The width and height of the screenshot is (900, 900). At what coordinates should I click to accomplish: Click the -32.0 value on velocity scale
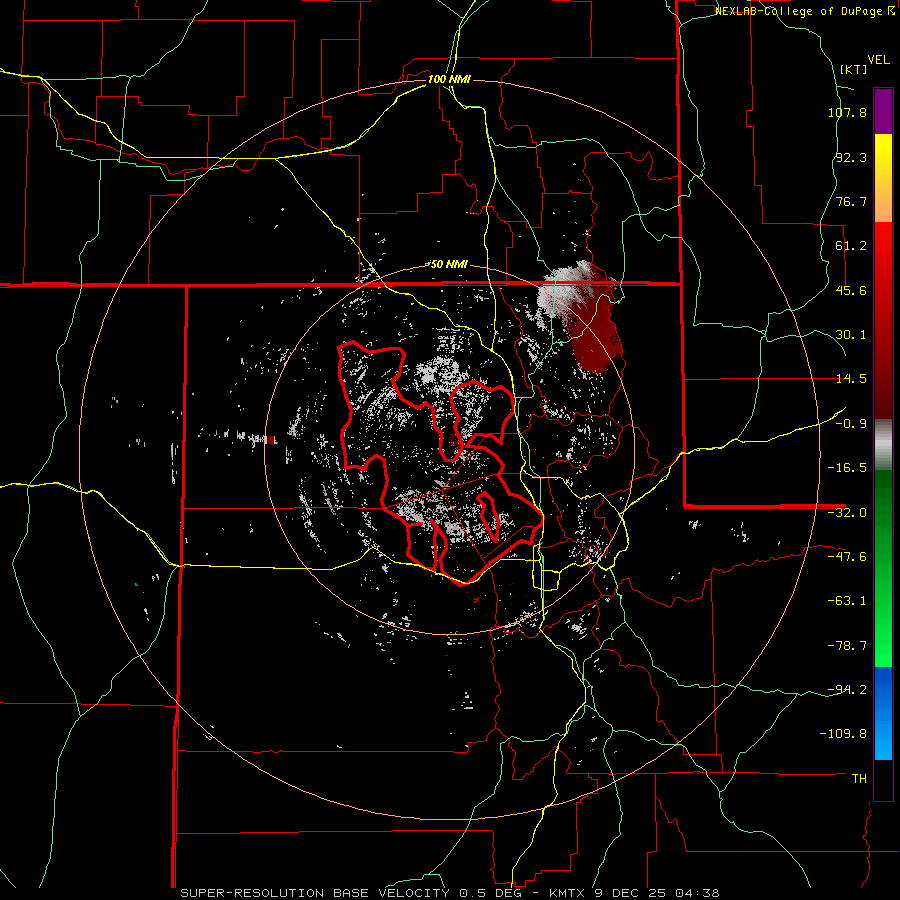(x=847, y=513)
